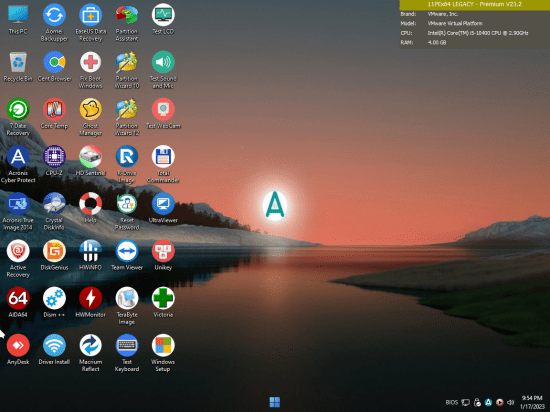This screenshot has width=550, height=412.
Task: Launch Reset Password tool
Action: click(x=127, y=212)
